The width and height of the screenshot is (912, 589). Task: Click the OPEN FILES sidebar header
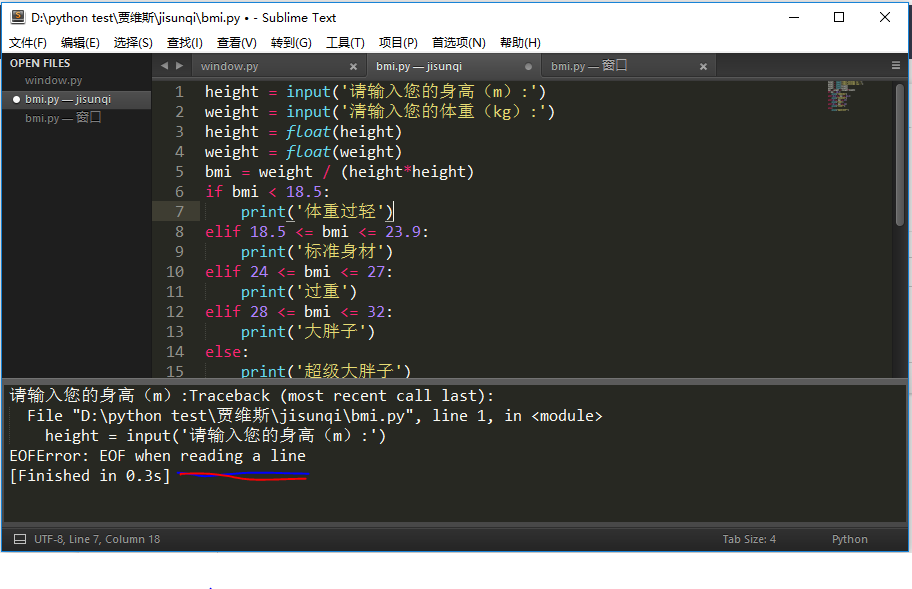[x=40, y=63]
